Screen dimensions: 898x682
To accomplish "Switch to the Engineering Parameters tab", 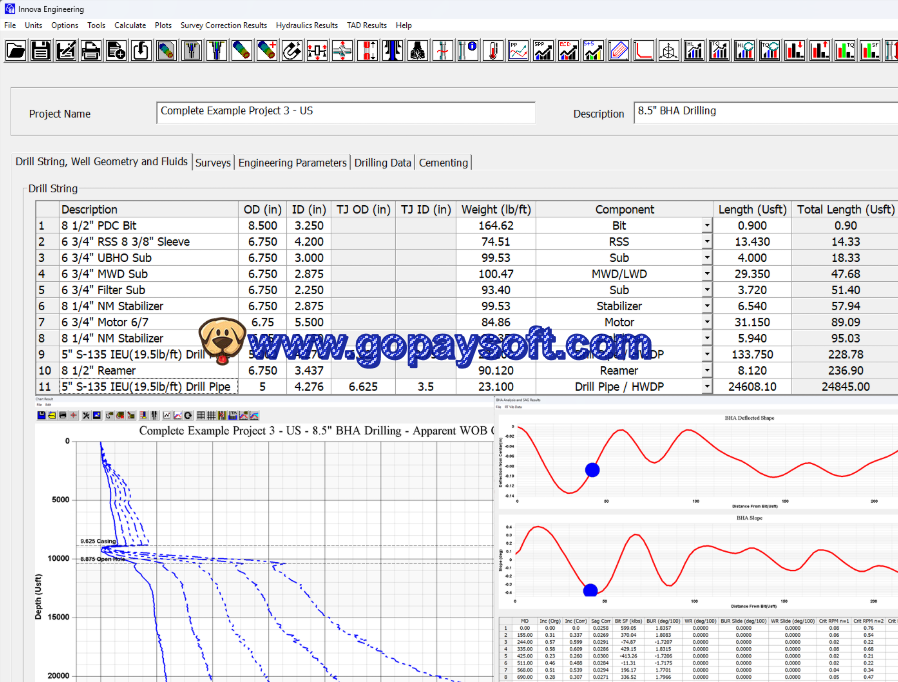I will tap(293, 163).
